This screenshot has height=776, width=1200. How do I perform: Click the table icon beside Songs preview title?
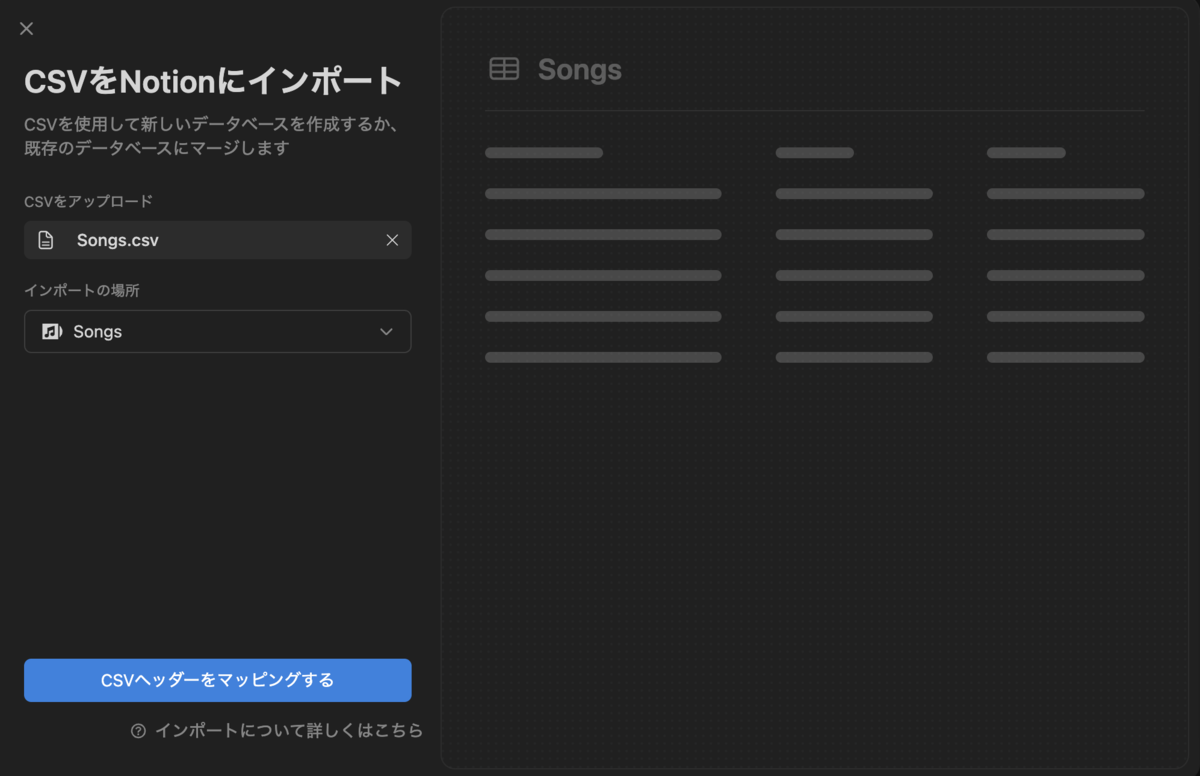(504, 69)
